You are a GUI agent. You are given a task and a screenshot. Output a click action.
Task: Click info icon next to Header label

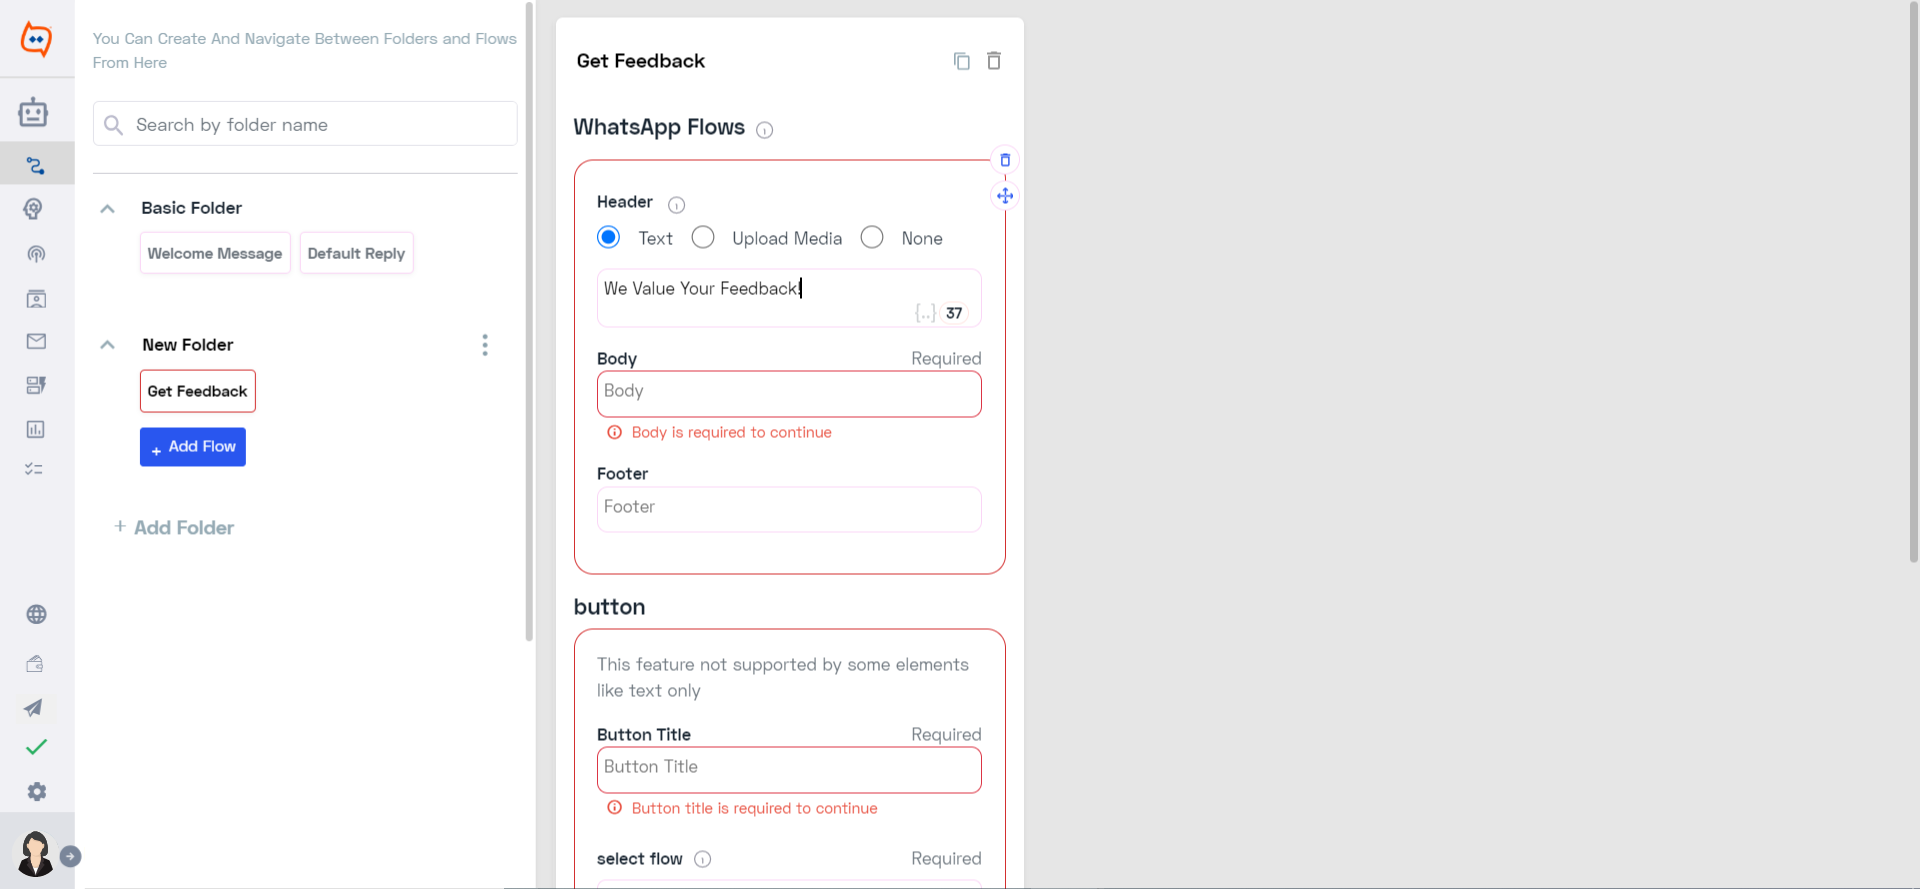[x=677, y=205]
